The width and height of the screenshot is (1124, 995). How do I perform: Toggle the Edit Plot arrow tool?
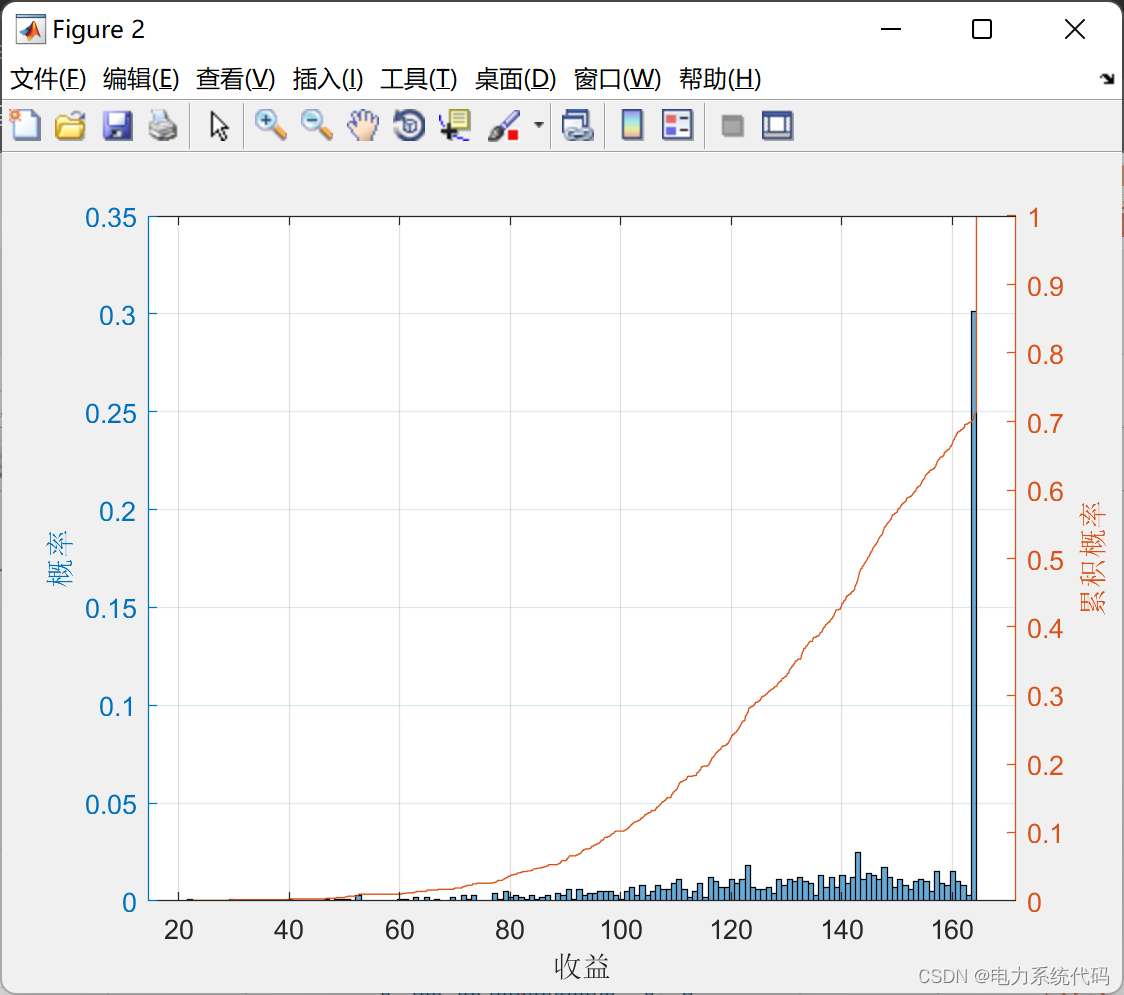click(x=219, y=125)
